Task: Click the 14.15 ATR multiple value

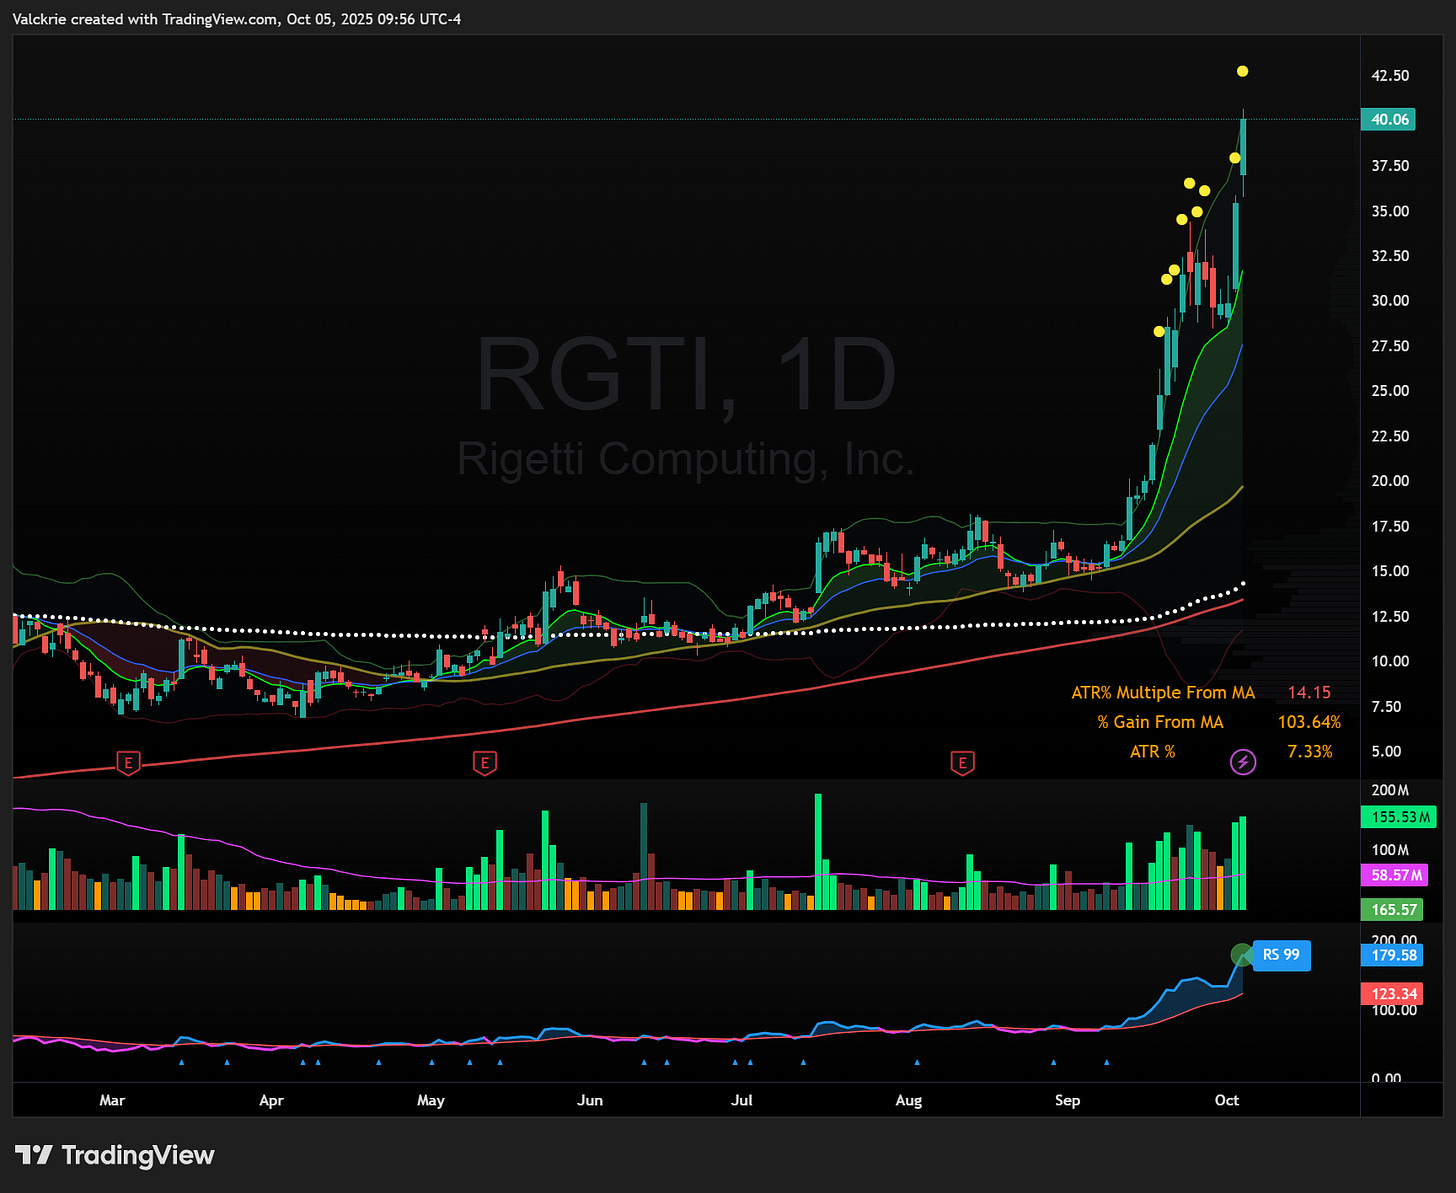Action: coord(1309,692)
